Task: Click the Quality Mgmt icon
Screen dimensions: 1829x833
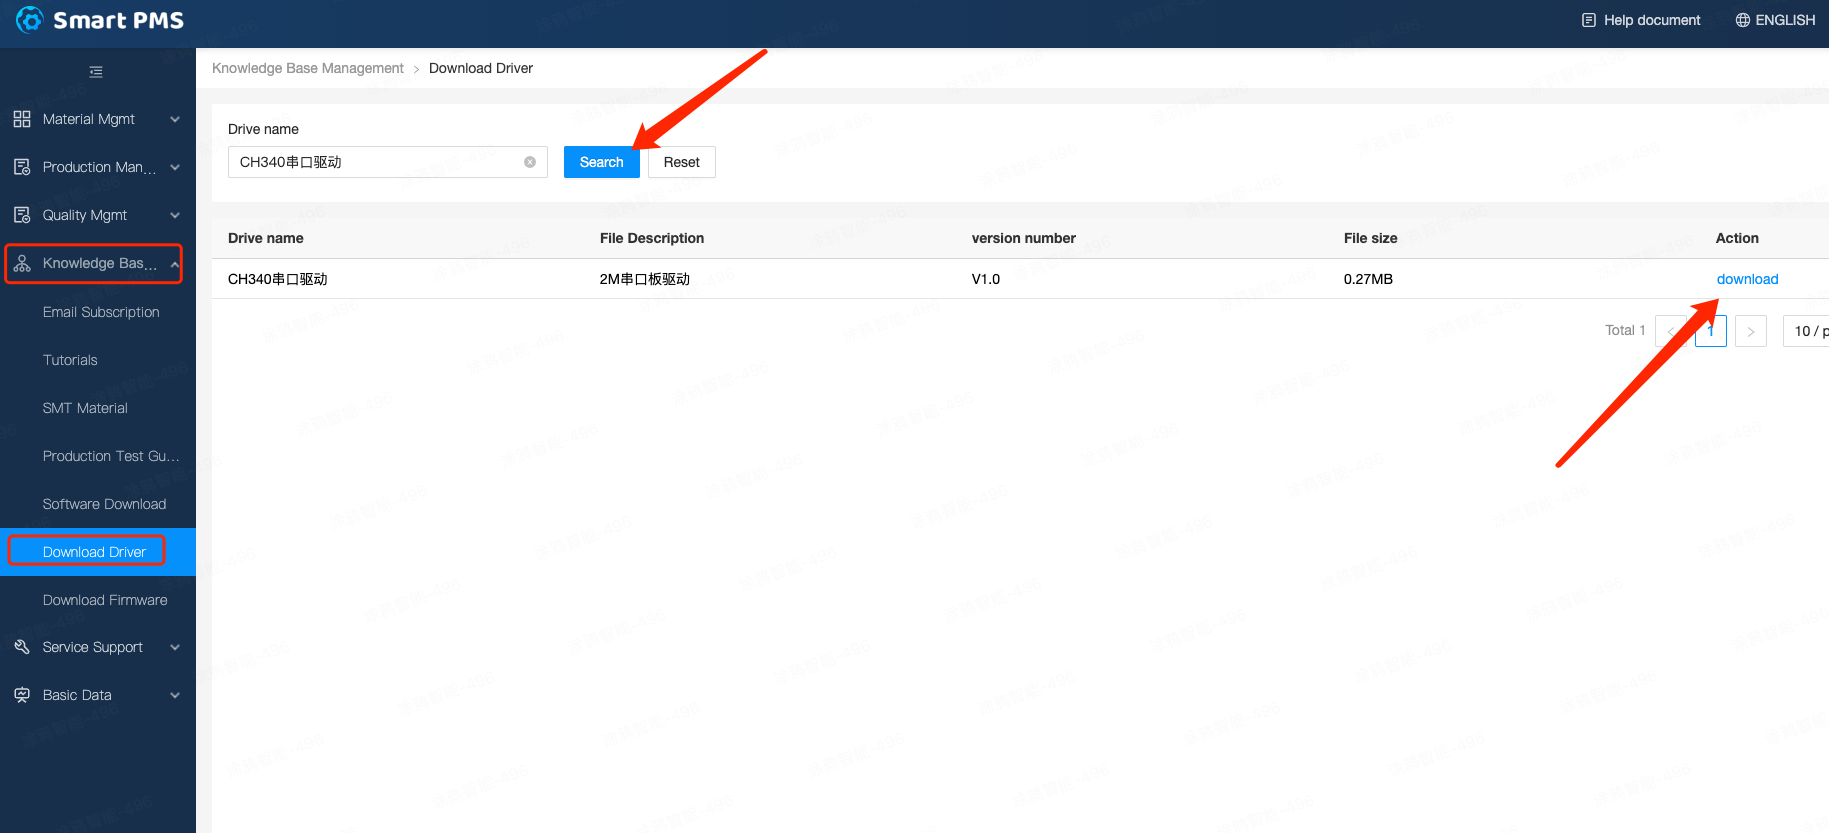Action: coord(22,215)
